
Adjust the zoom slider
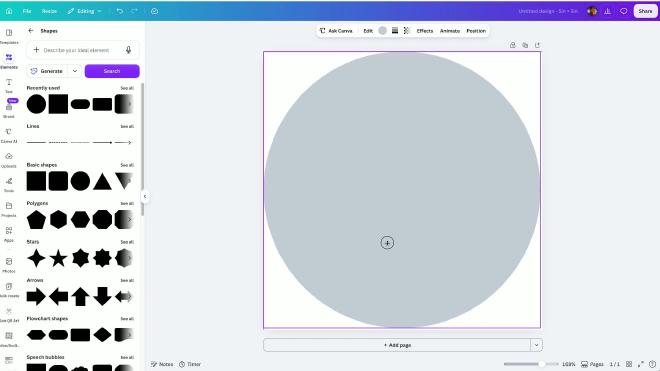tap(531, 364)
